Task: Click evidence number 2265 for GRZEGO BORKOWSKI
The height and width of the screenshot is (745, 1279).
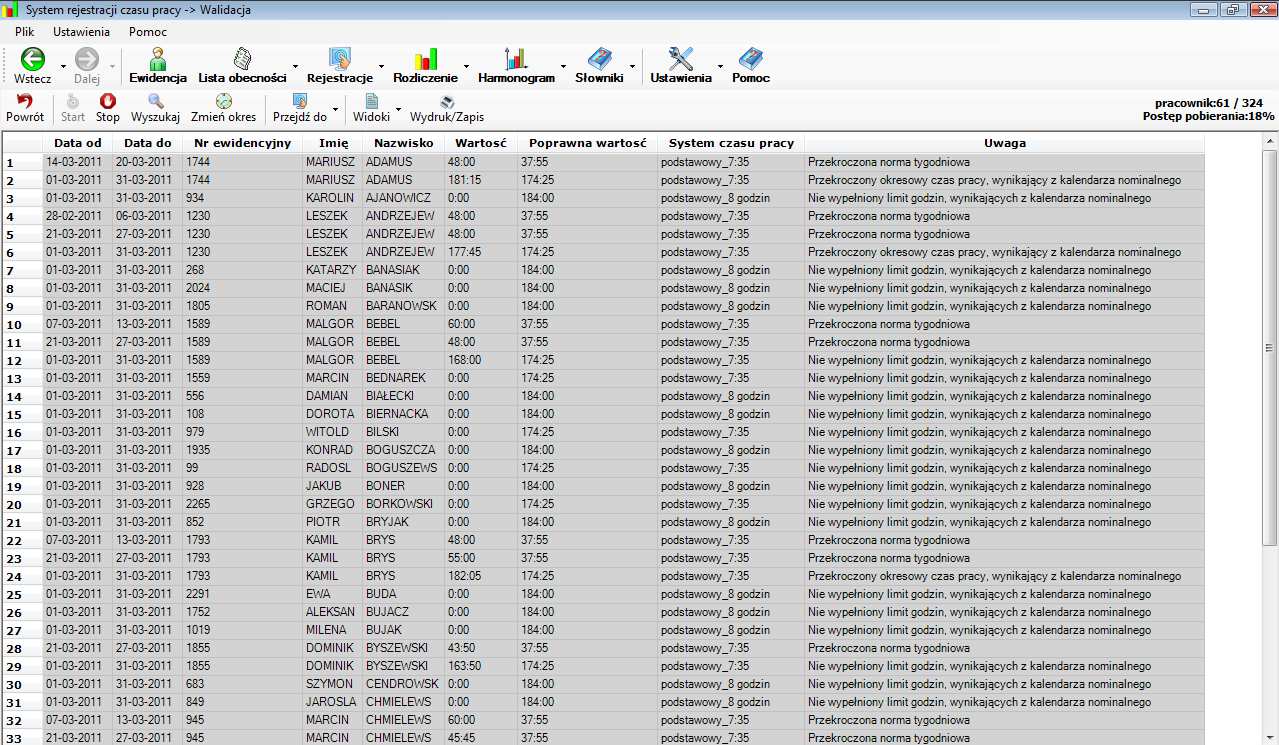Action: click(198, 504)
